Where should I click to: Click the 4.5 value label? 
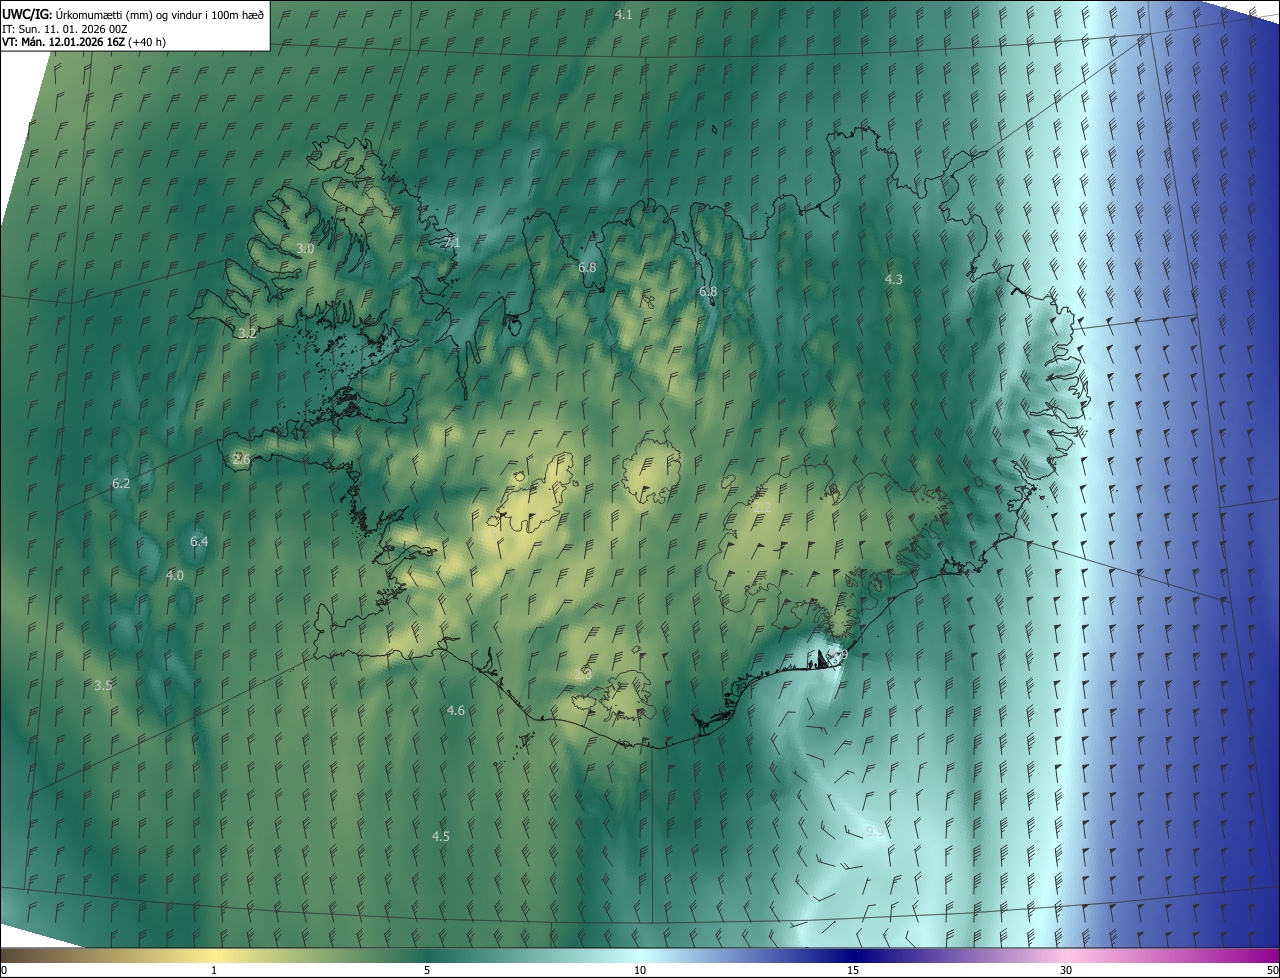pyautogui.click(x=440, y=836)
